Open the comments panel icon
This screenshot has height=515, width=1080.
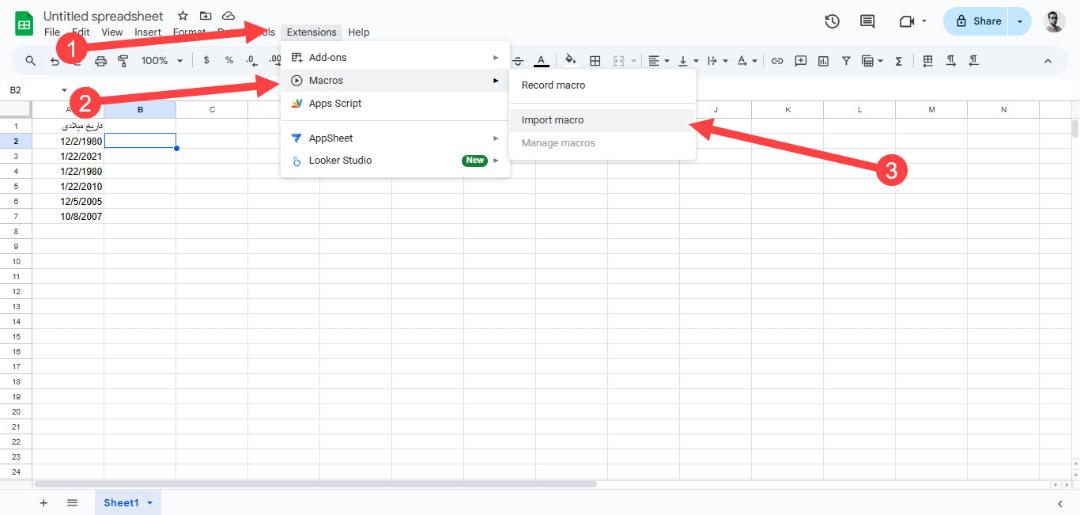[x=868, y=21]
